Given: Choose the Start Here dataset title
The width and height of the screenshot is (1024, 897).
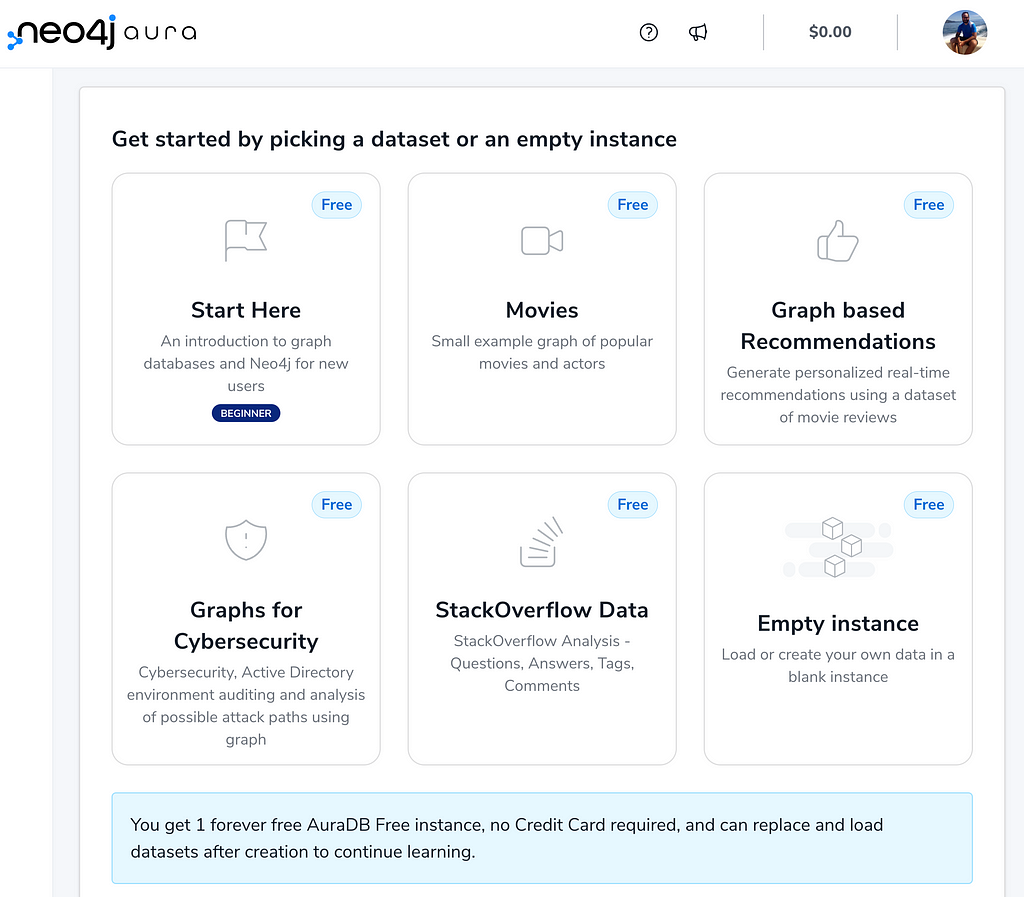Looking at the screenshot, I should coord(246,310).
